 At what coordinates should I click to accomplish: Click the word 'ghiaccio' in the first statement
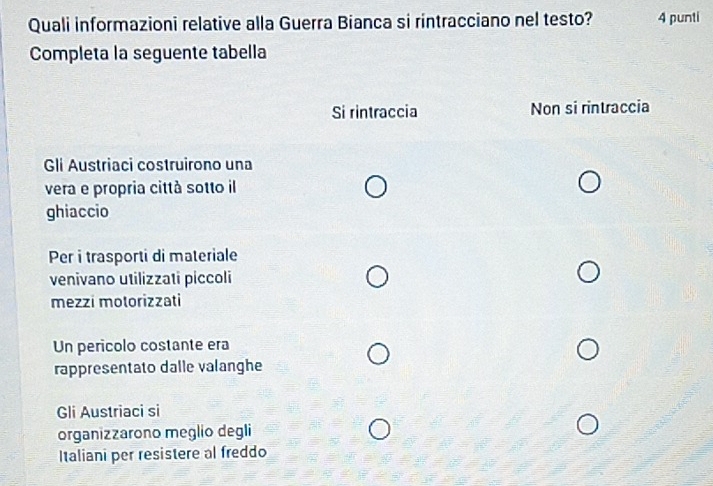coord(77,213)
